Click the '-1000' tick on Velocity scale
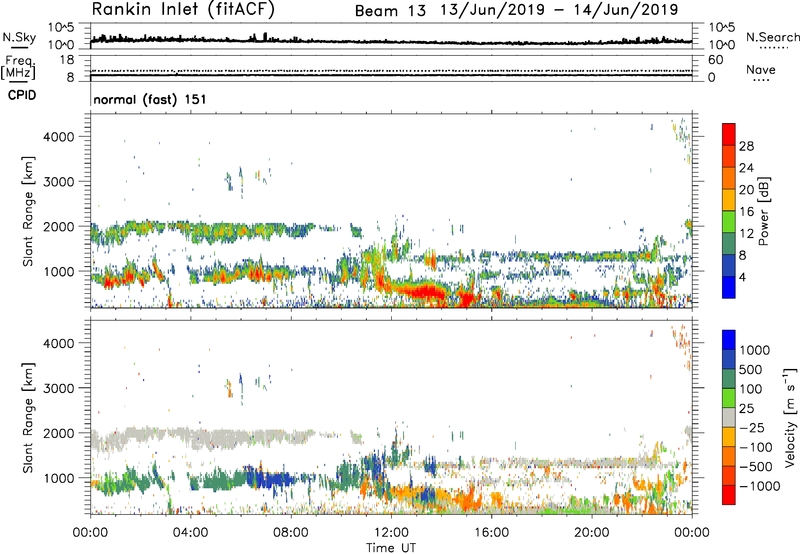Viewport: 800px width, 554px height. point(759,486)
